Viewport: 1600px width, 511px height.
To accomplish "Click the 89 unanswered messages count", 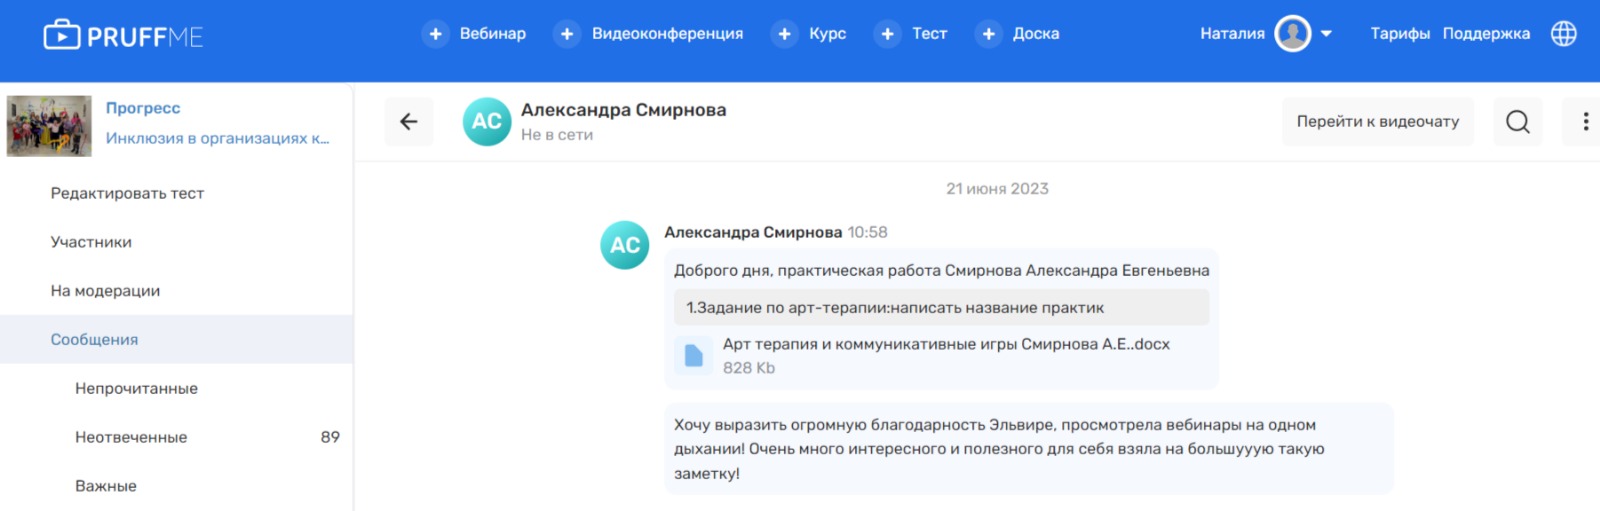I will pyautogui.click(x=330, y=437).
